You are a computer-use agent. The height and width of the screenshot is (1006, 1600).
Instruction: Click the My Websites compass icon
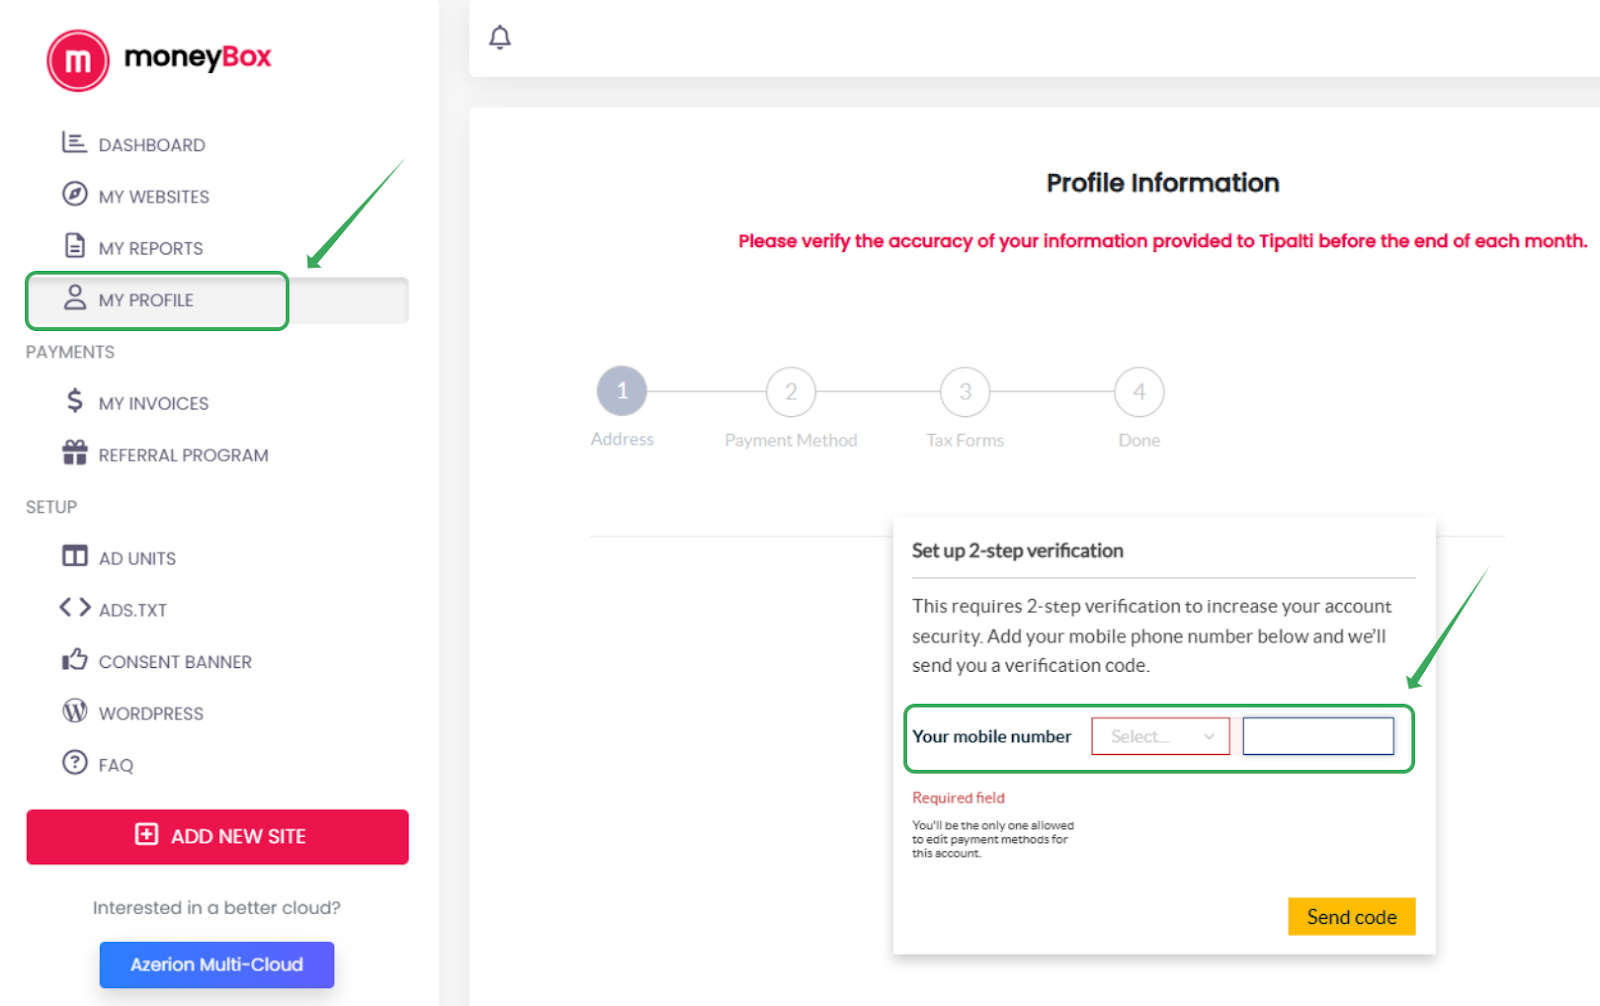pos(75,194)
